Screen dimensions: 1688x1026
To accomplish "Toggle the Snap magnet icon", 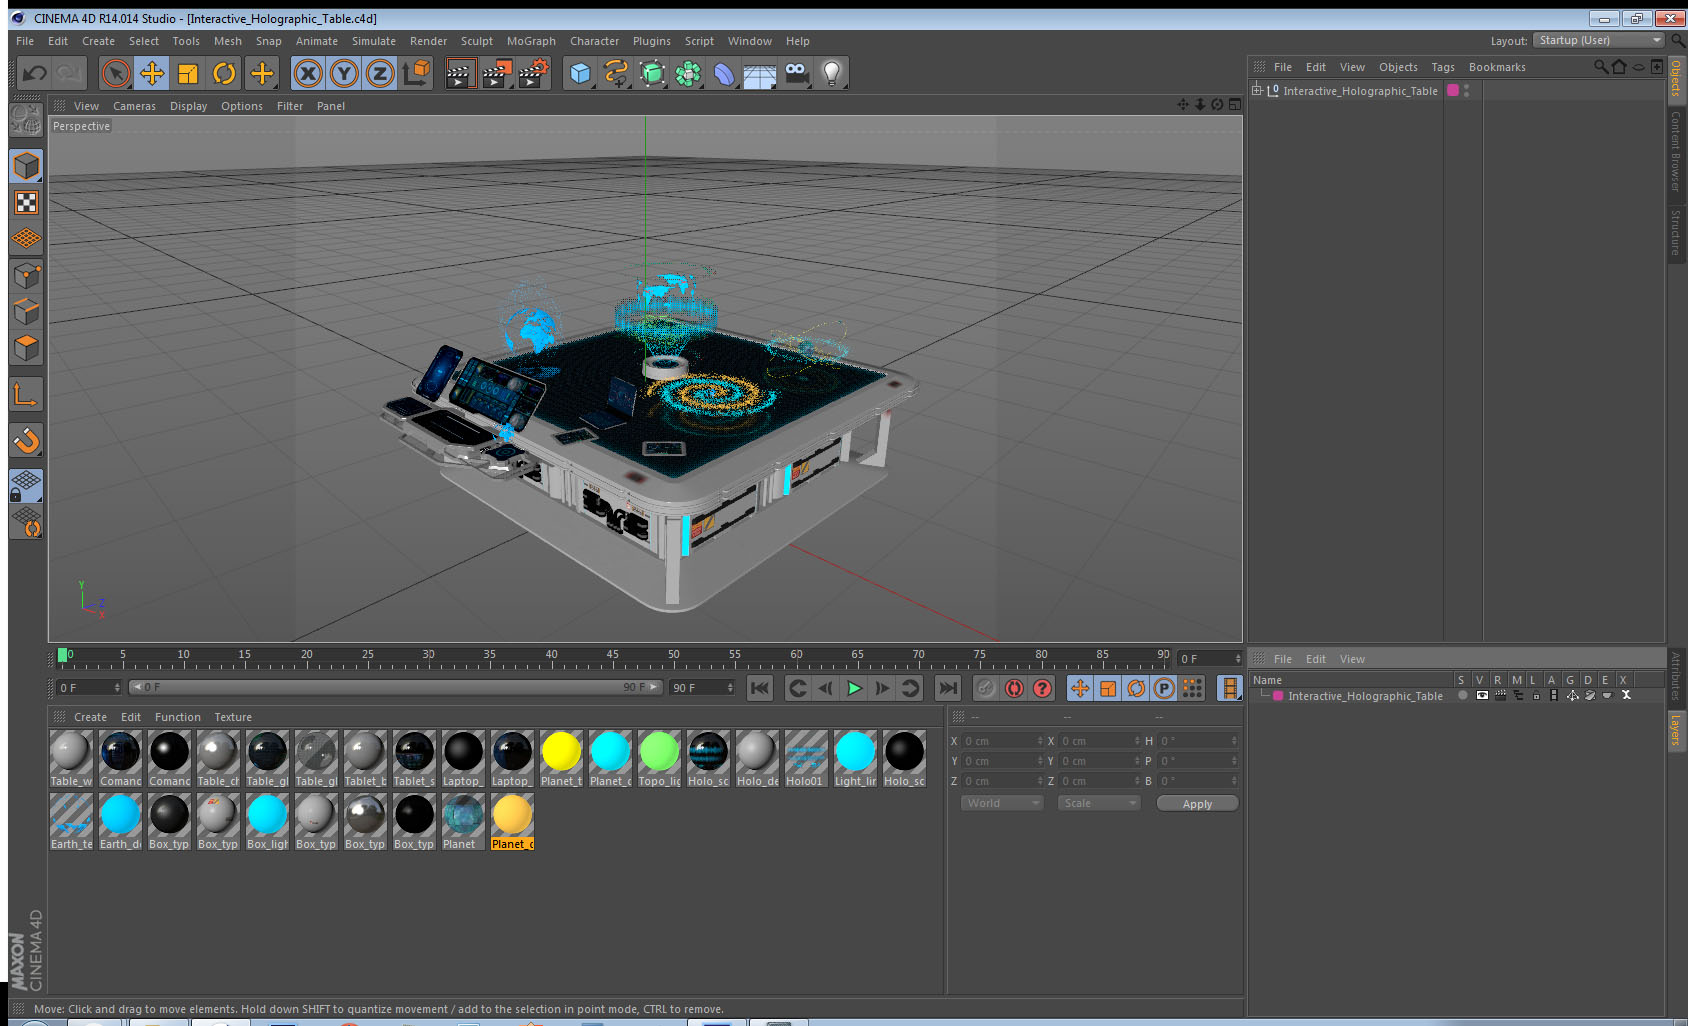I will point(26,440).
